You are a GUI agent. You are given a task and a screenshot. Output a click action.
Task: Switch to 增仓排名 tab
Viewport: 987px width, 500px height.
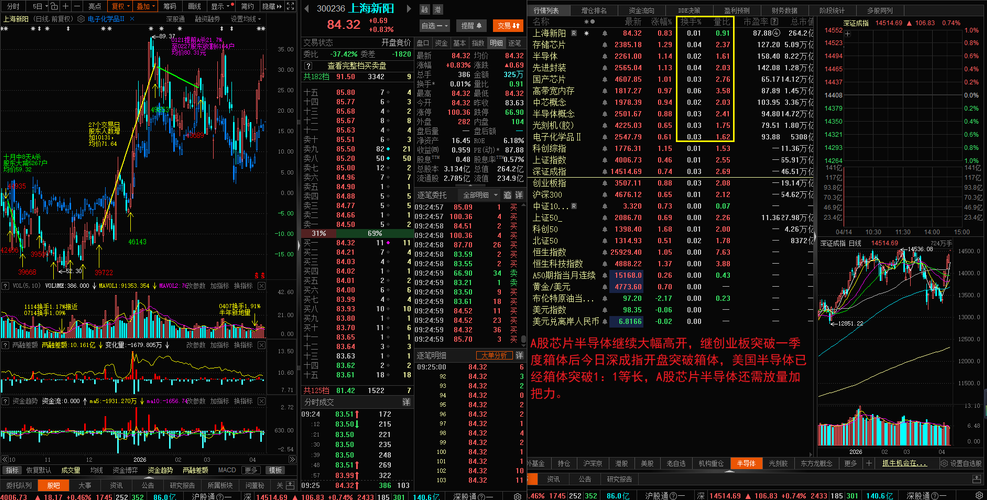click(594, 11)
